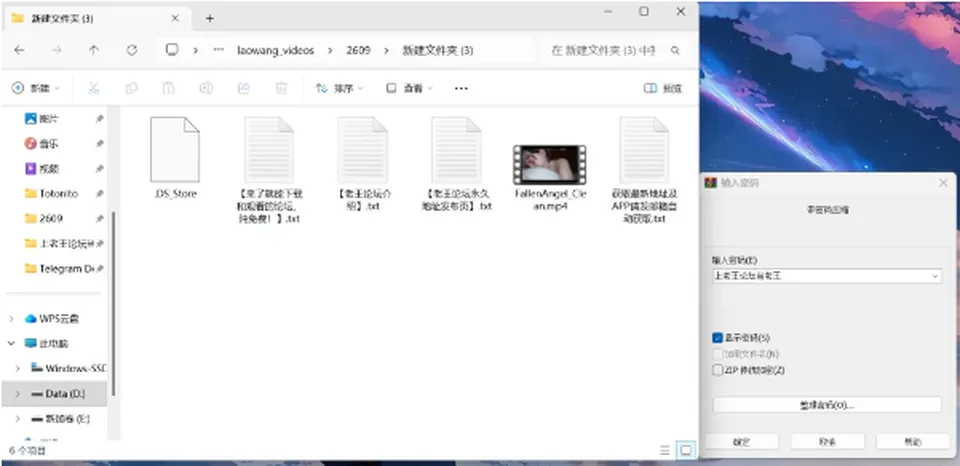Click the chevron after laowang_videos in the address bar
The width and height of the screenshot is (960, 466).
click(x=330, y=50)
